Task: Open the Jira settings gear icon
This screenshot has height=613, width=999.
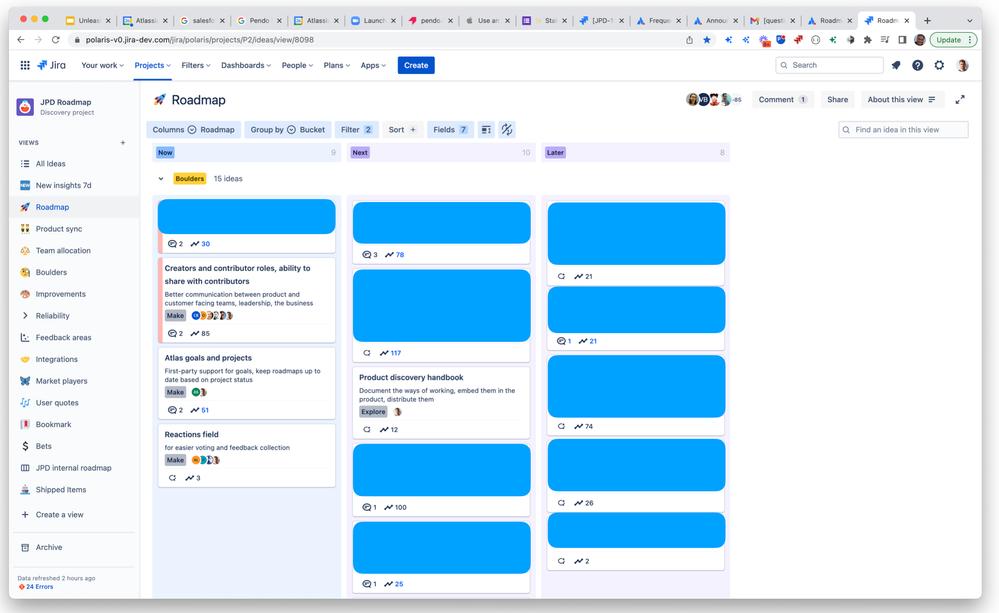Action: tap(938, 64)
